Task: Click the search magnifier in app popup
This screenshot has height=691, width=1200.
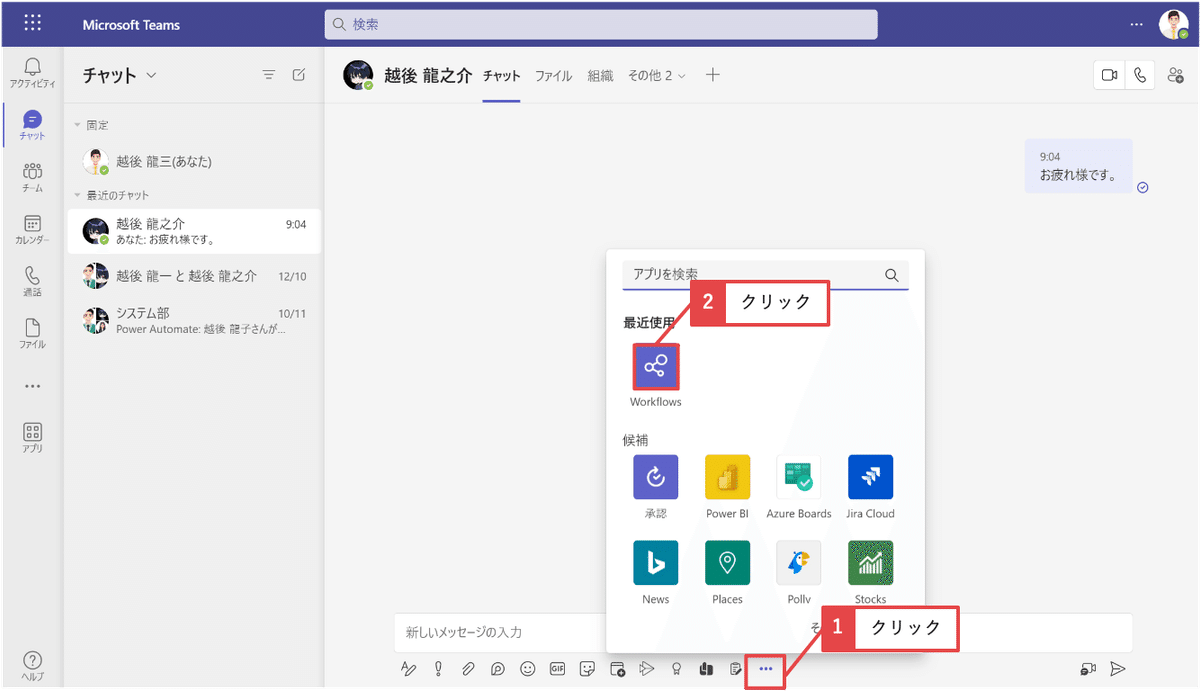Action: tap(892, 275)
